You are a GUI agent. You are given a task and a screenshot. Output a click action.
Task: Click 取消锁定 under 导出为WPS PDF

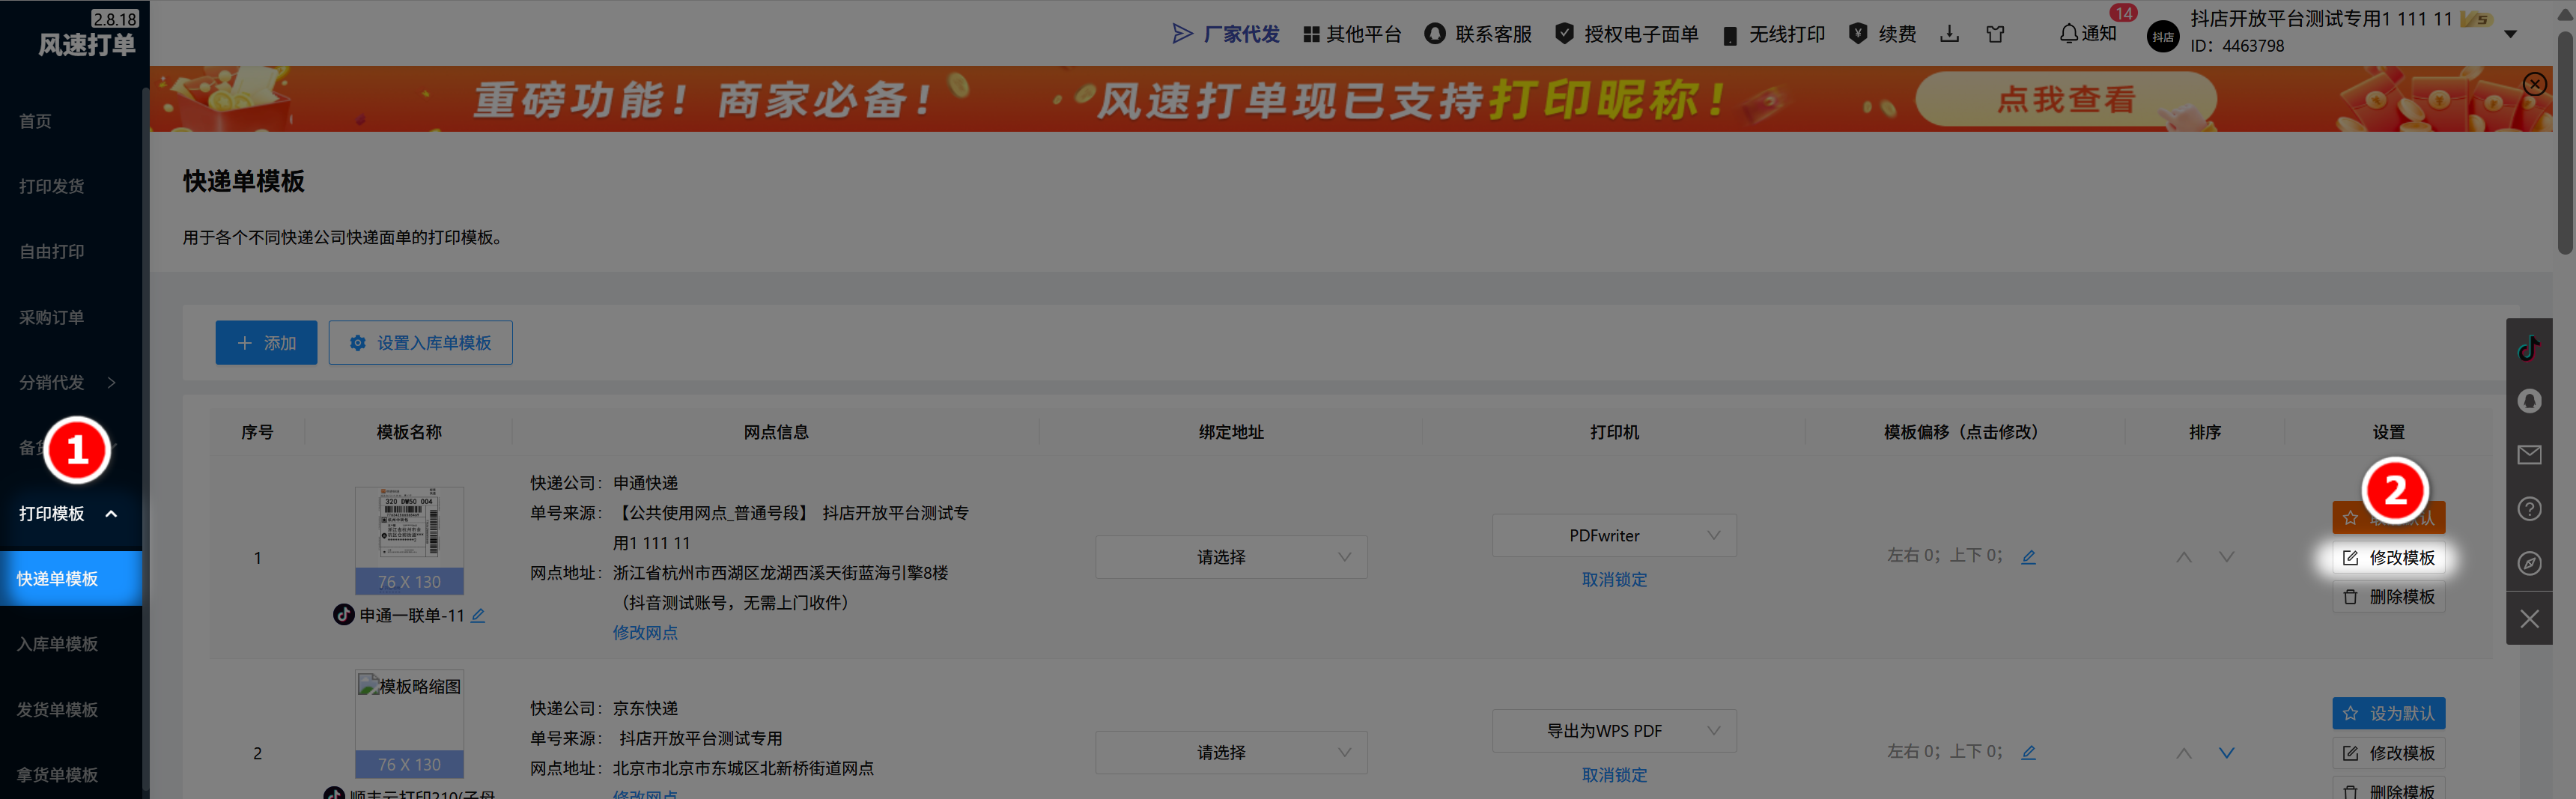1614,775
